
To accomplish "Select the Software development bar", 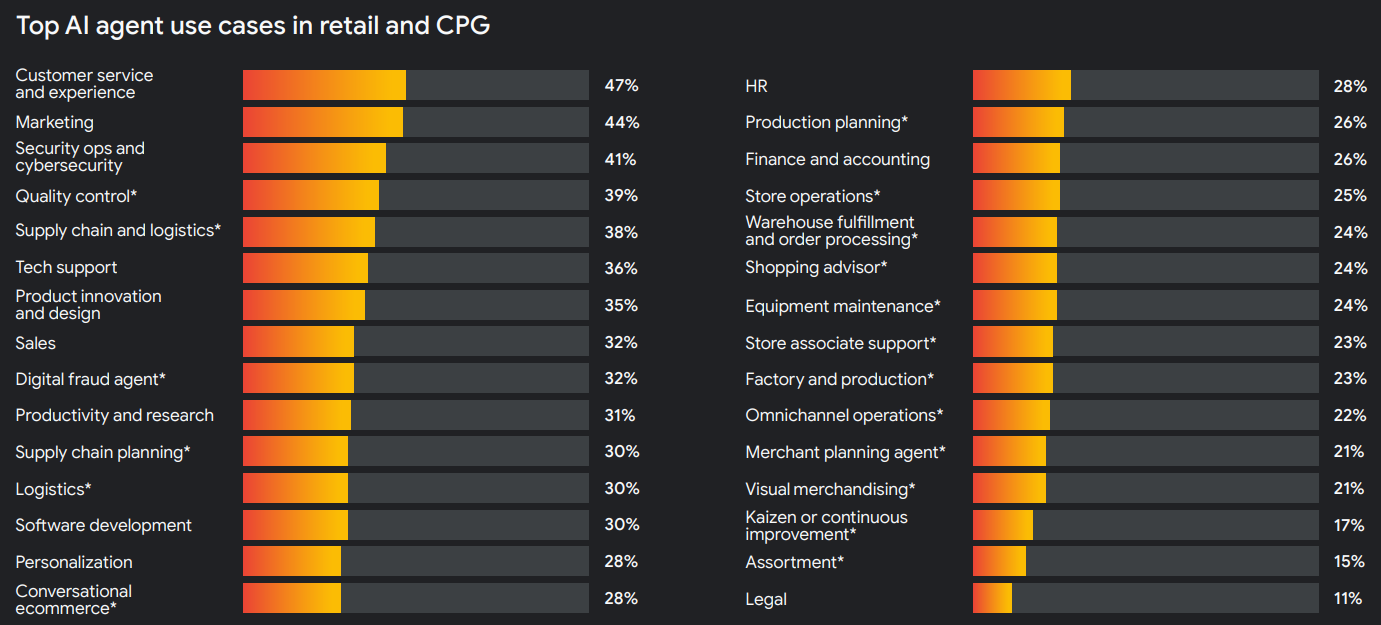I will 415,525.
